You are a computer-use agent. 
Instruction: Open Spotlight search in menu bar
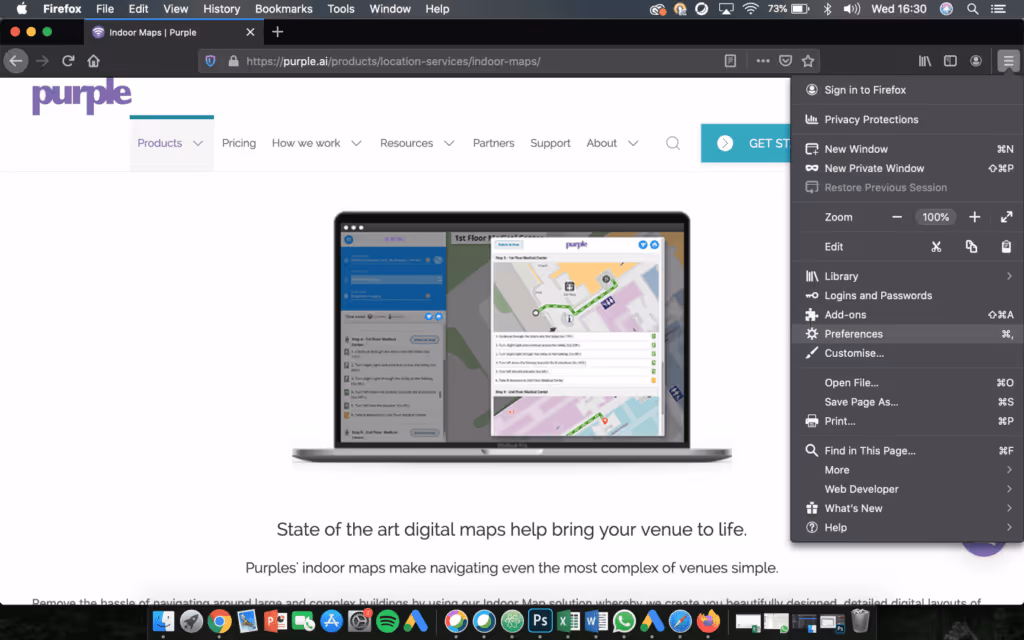point(972,9)
